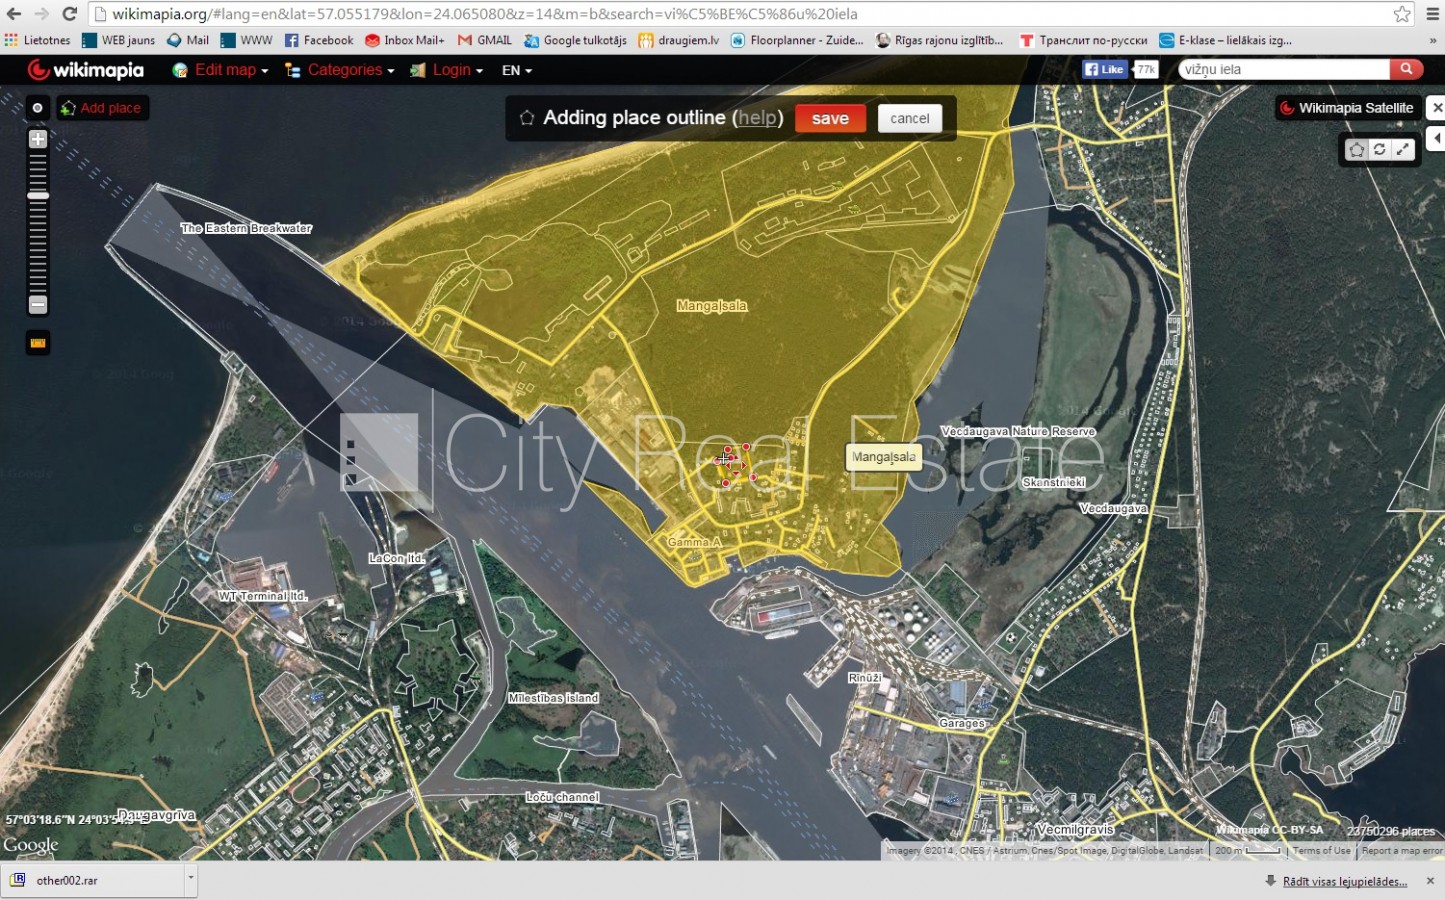Screen dimensions: 1445x900
Task: Click the refresh map icon
Action: point(1379,149)
